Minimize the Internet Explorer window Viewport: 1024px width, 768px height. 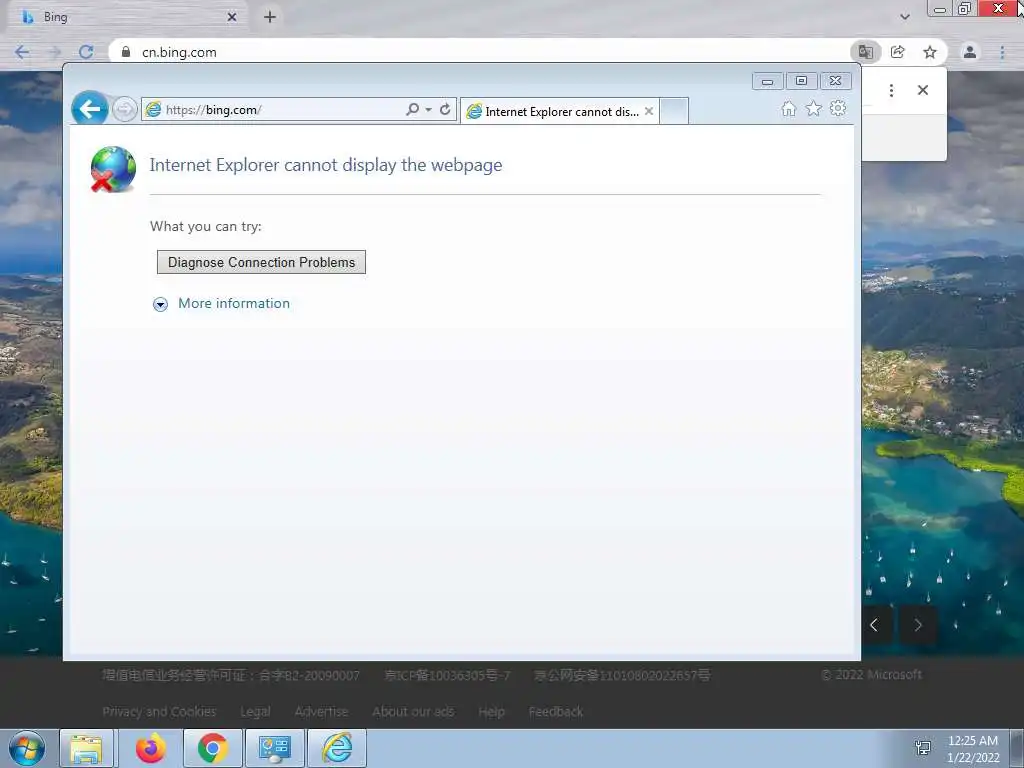point(767,81)
